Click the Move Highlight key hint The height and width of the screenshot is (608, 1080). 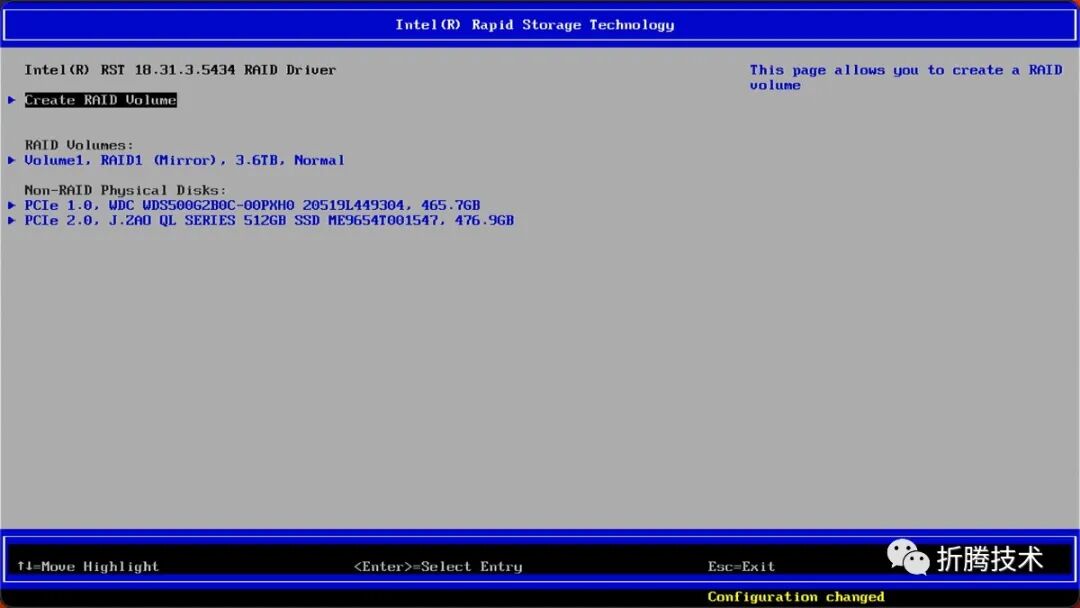[x=88, y=566]
